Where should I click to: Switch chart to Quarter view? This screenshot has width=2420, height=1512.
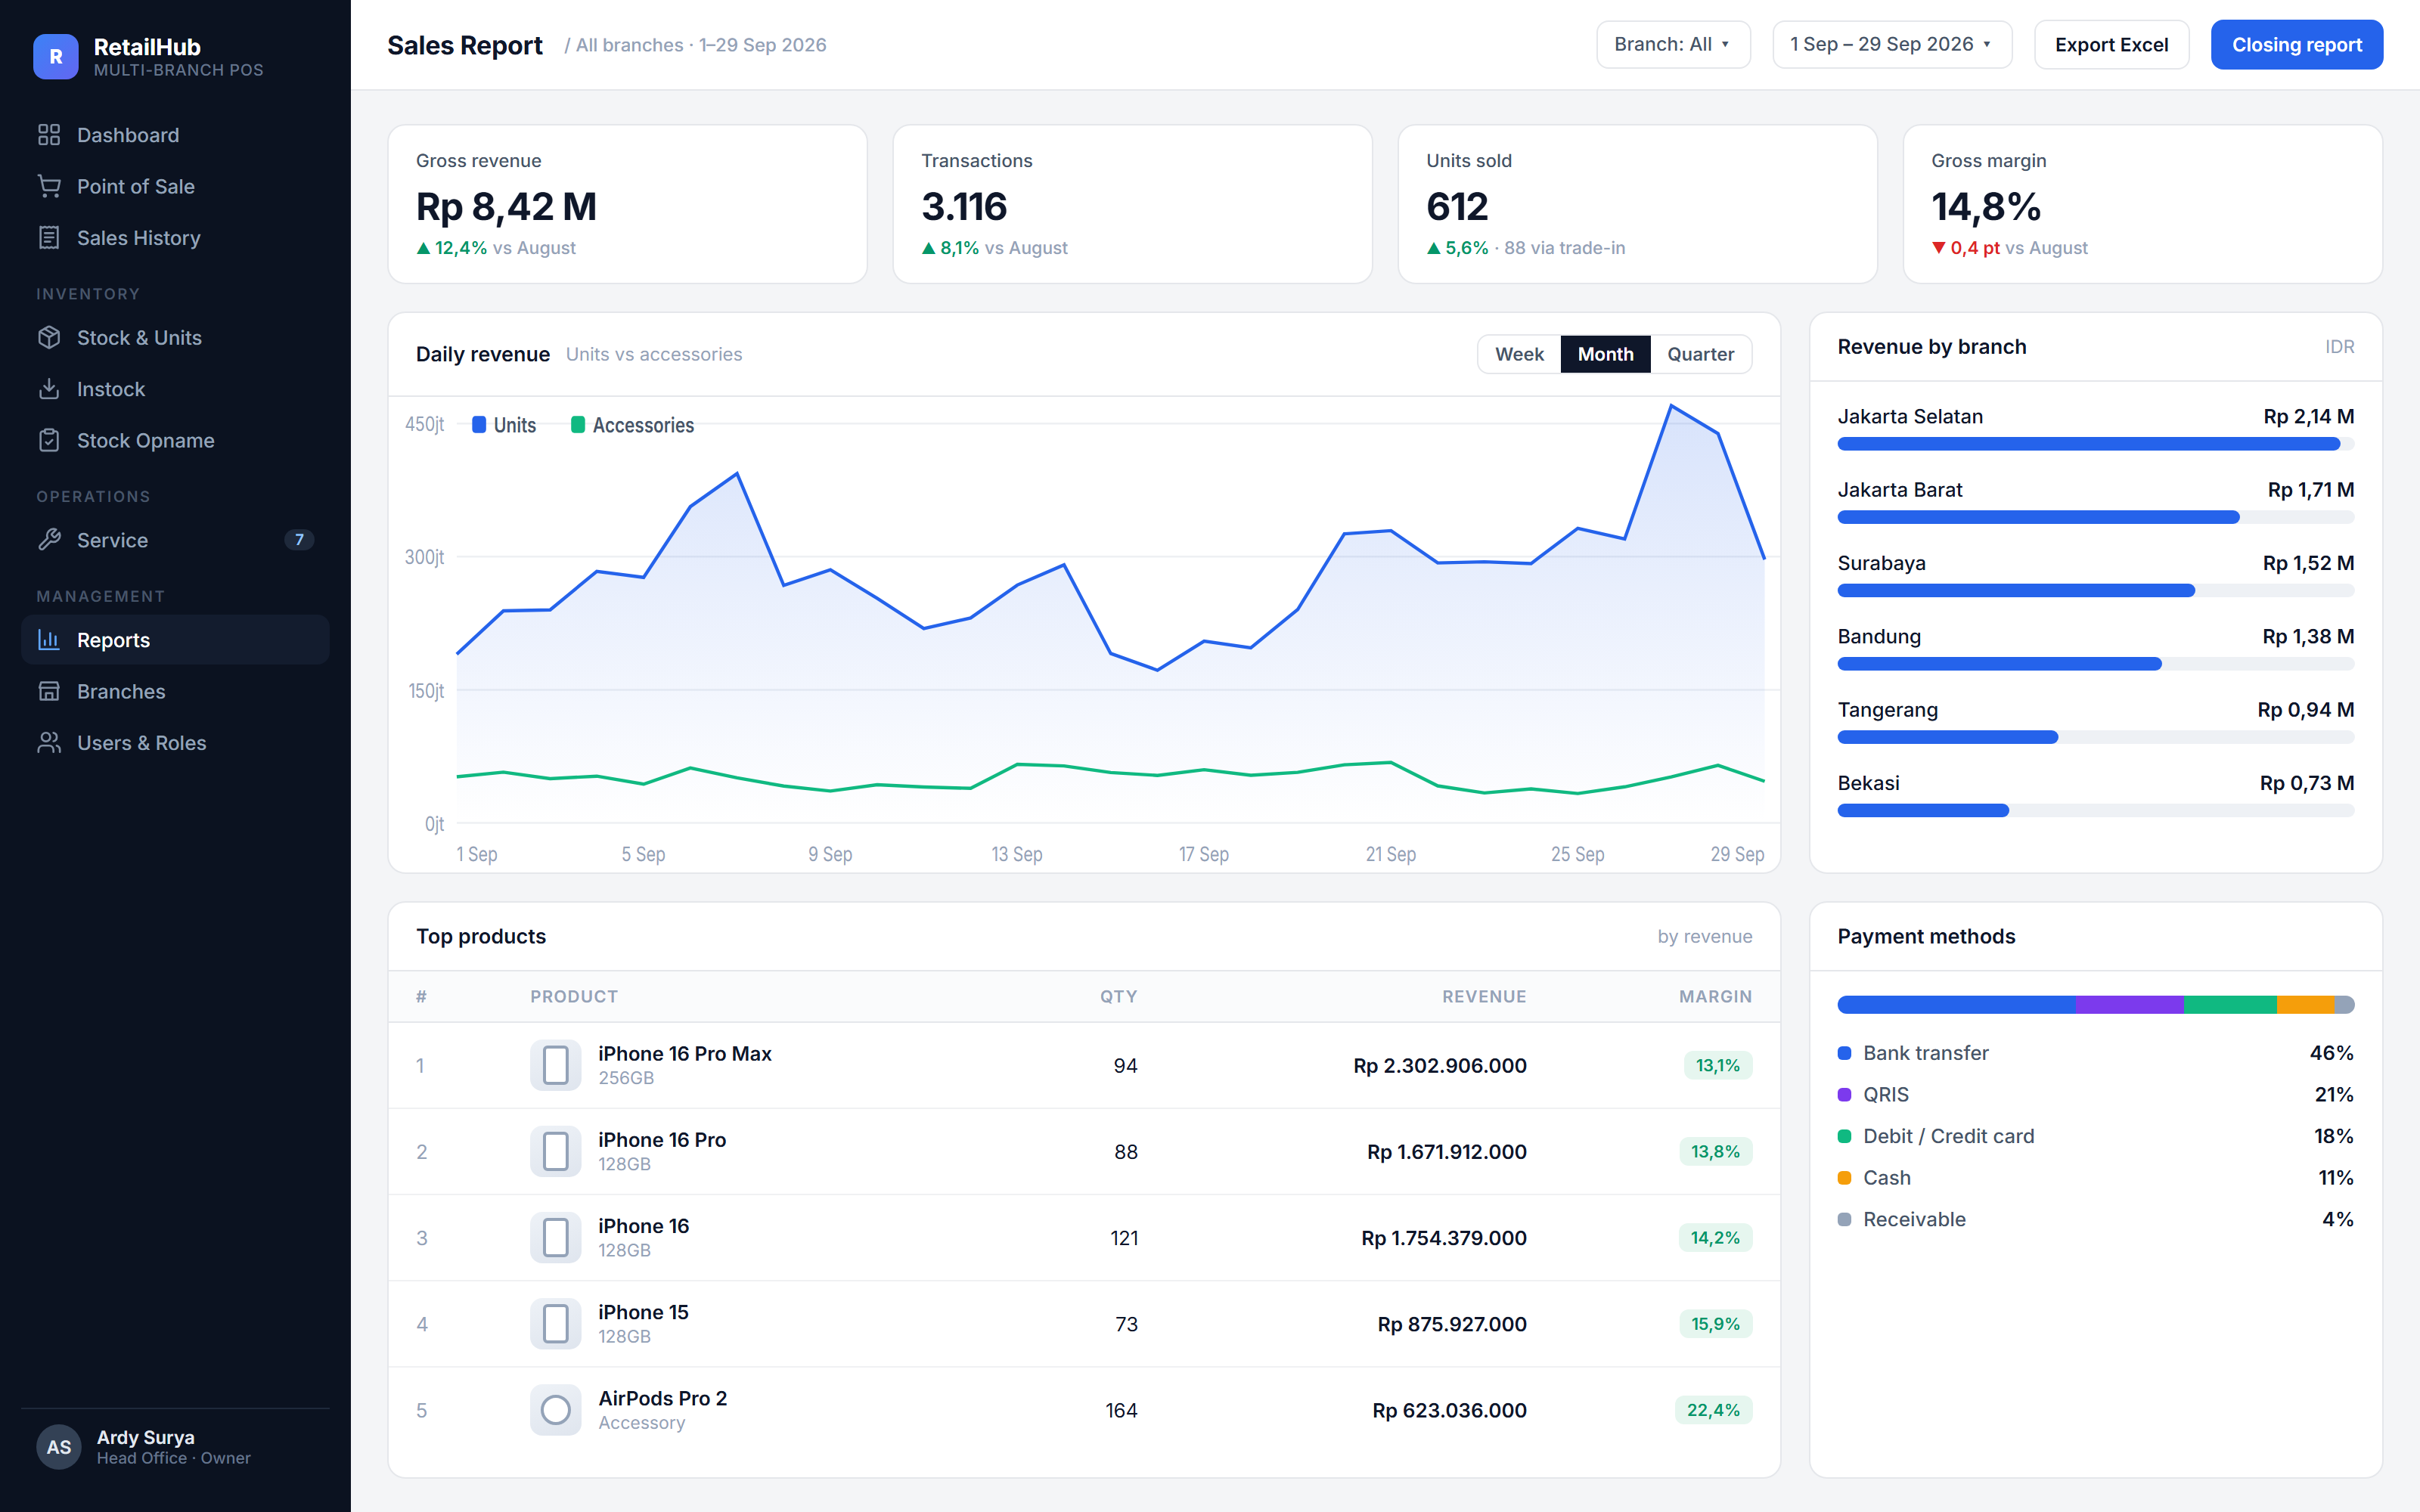(1700, 354)
